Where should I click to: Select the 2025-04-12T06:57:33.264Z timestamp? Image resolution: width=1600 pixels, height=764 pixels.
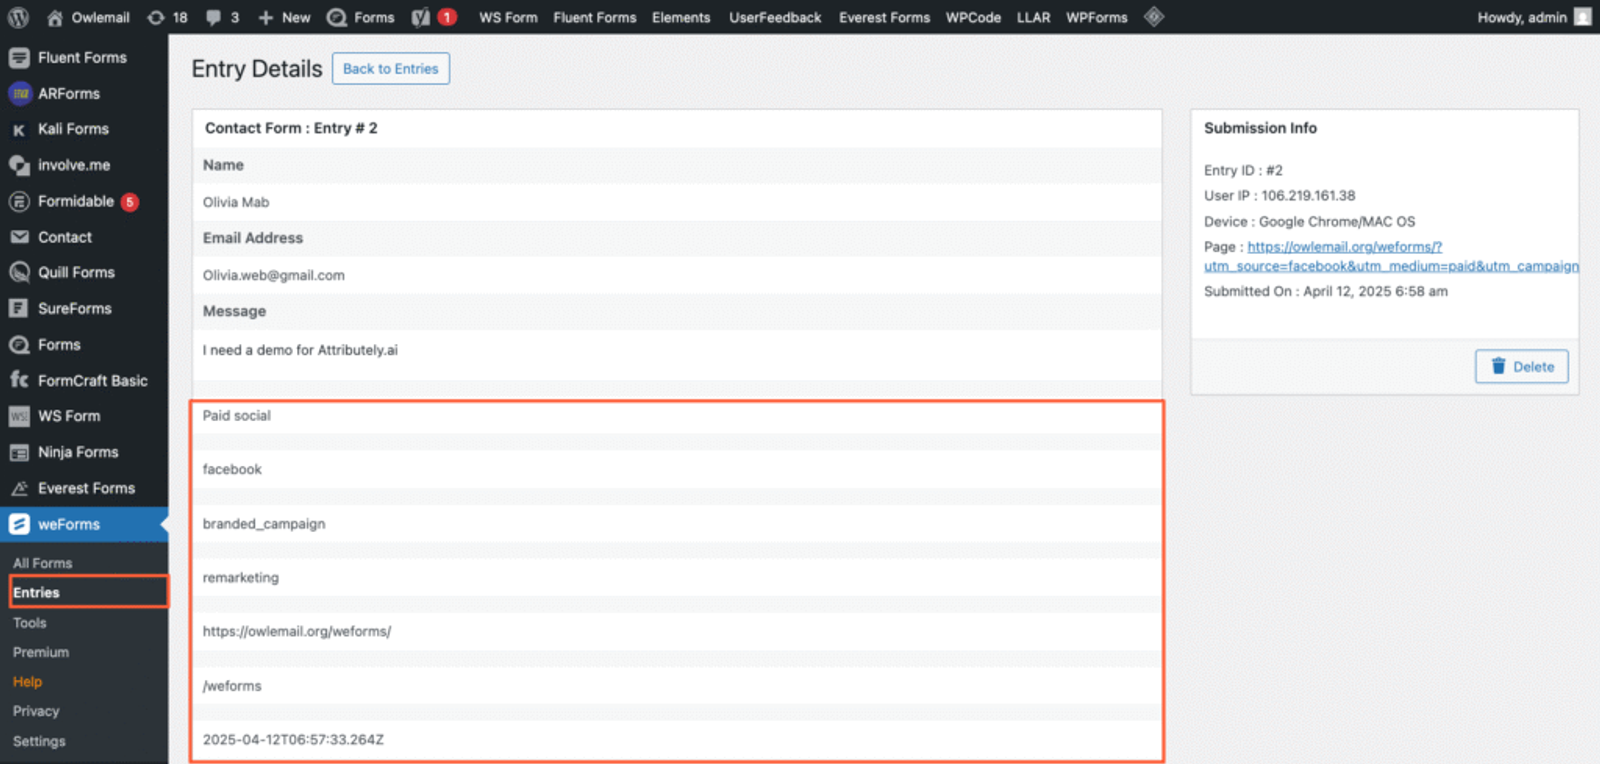[x=293, y=740]
